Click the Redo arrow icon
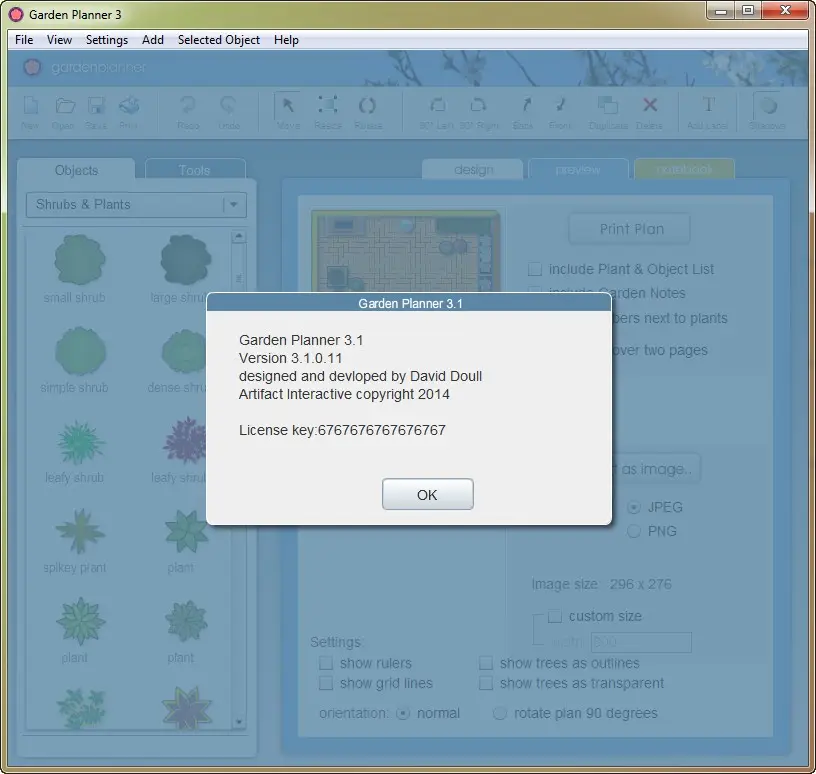The width and height of the screenshot is (816, 774). 188,106
